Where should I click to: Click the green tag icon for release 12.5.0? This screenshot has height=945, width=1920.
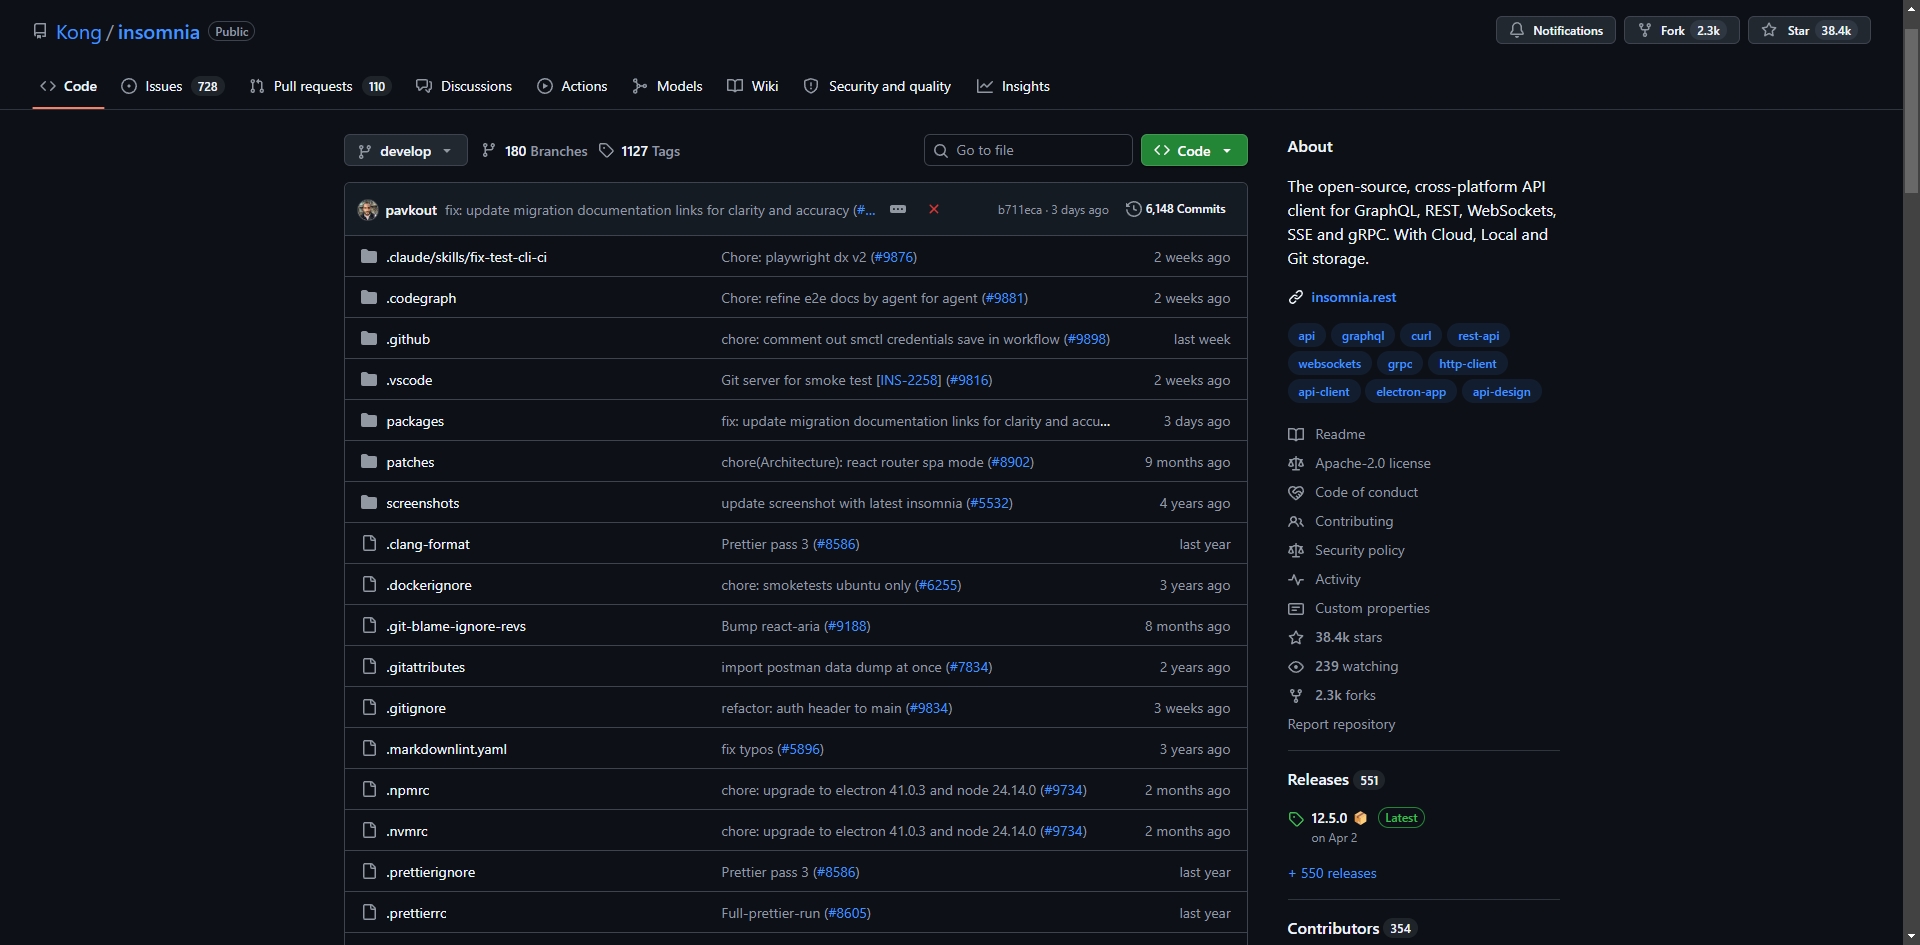click(x=1296, y=819)
